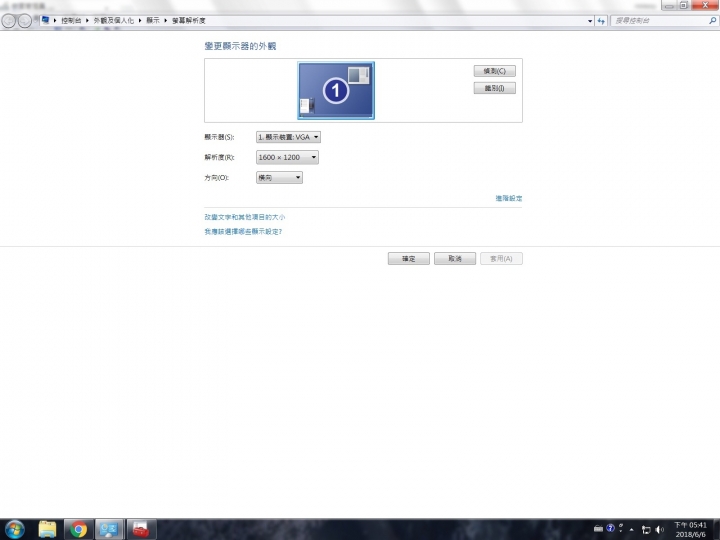Click the network tray icon
The width and height of the screenshot is (720, 540).
(646, 529)
